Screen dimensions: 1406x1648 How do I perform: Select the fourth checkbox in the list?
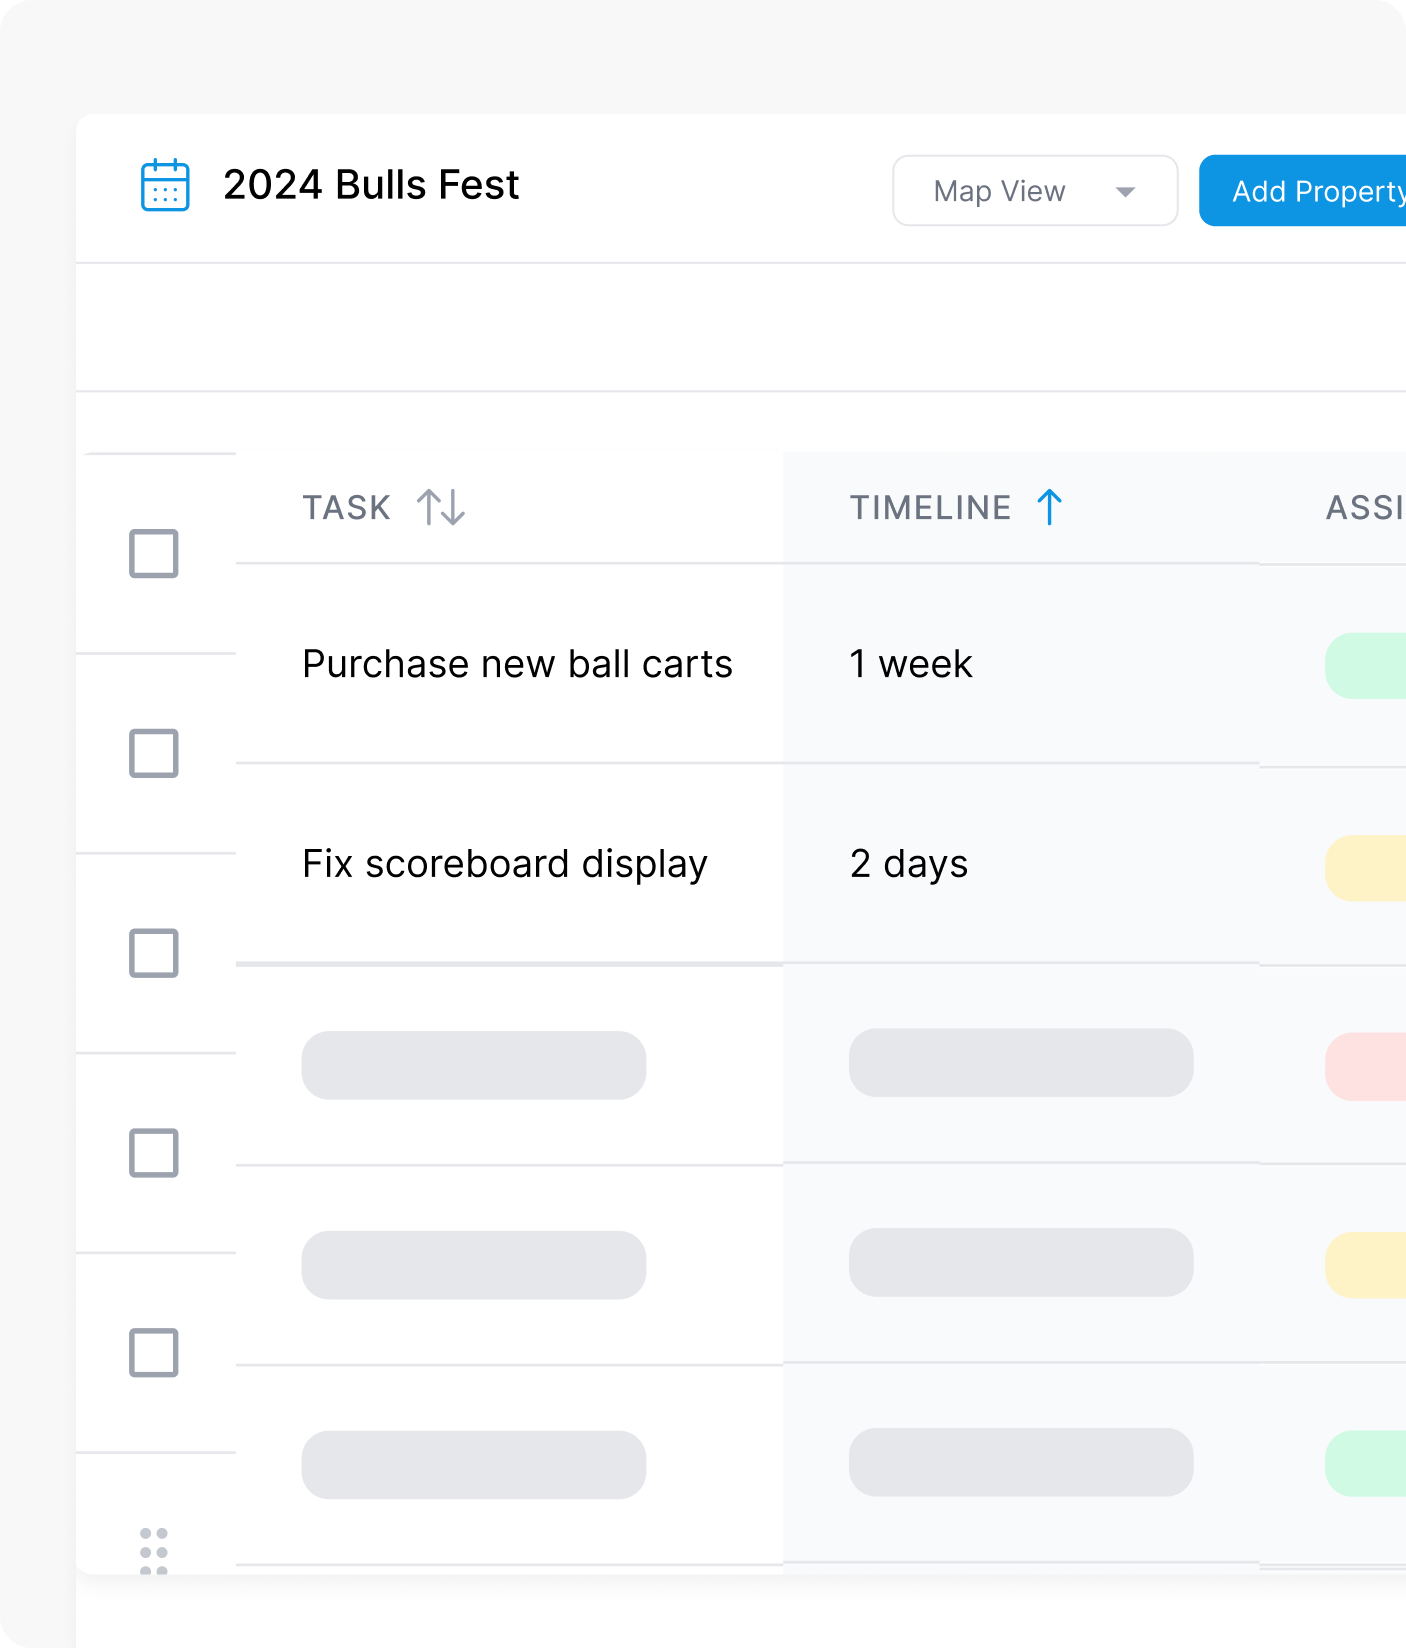(154, 1153)
